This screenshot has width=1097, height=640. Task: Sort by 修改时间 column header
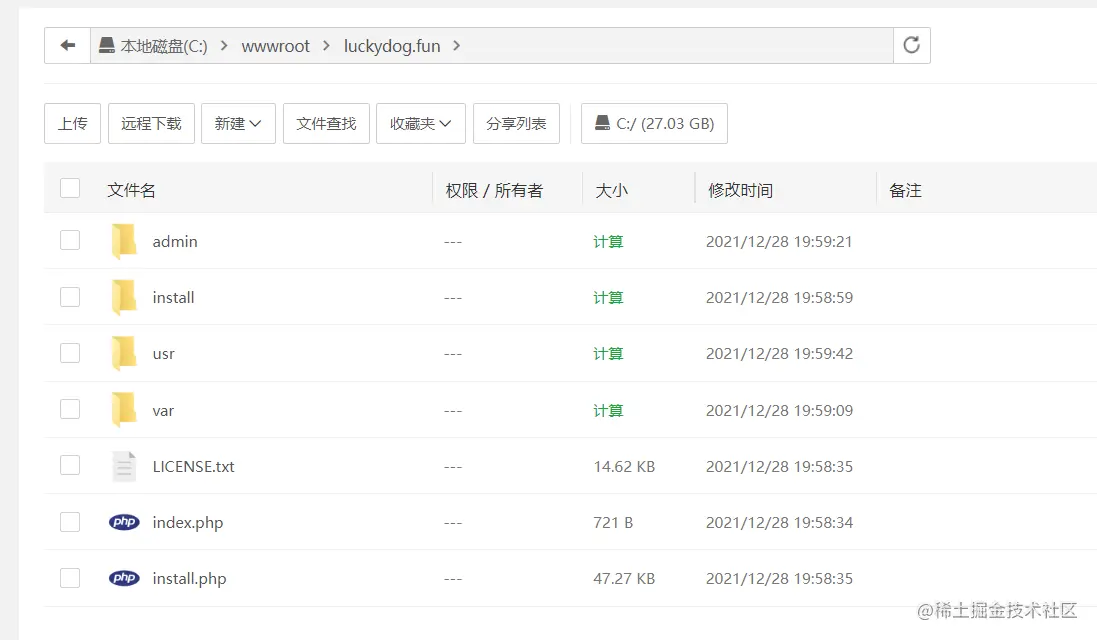point(740,190)
